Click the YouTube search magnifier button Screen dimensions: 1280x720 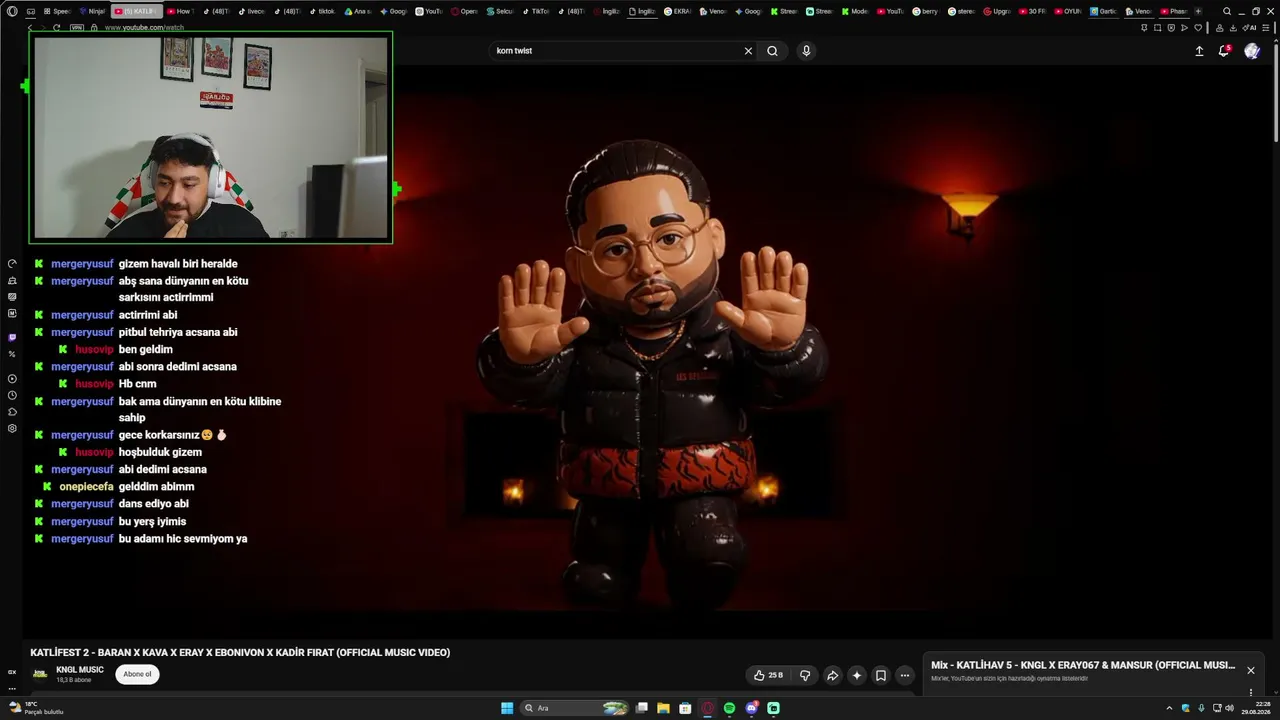772,51
